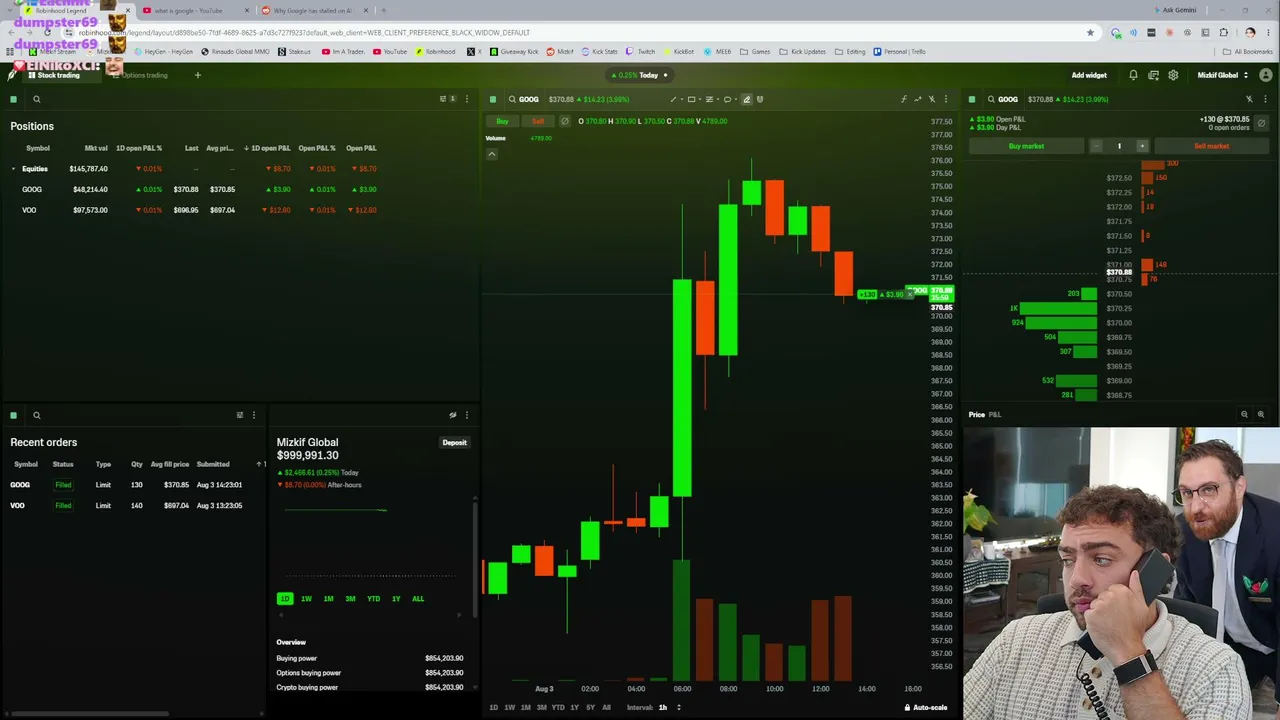The width and height of the screenshot is (1280, 720).
Task: Search in the Recent orders widget
Action: pos(36,415)
